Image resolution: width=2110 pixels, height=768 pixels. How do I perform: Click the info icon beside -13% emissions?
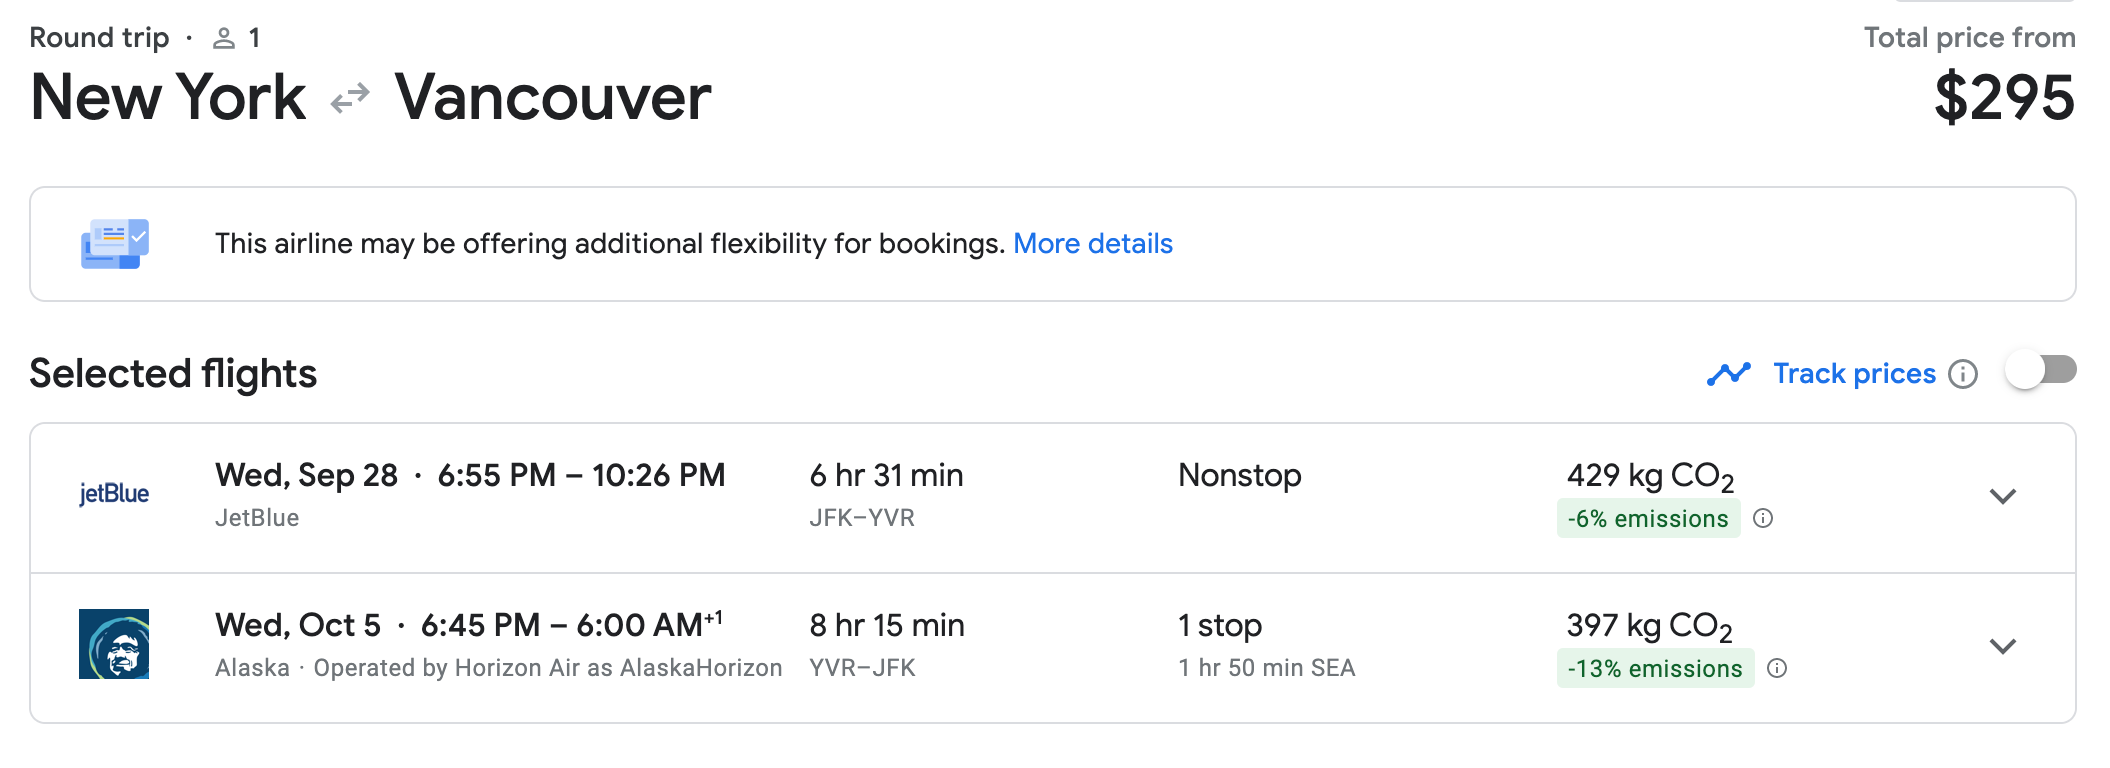point(1777,668)
